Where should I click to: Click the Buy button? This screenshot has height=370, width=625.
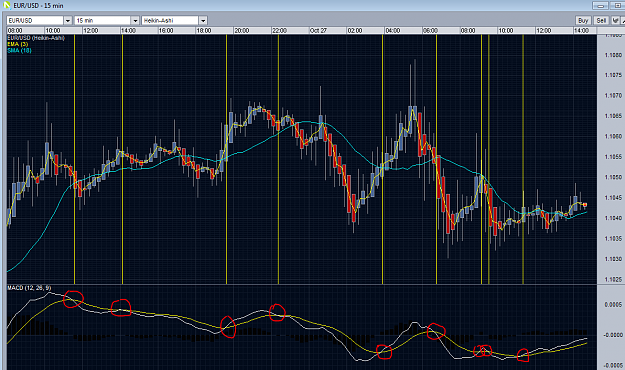[x=583, y=20]
